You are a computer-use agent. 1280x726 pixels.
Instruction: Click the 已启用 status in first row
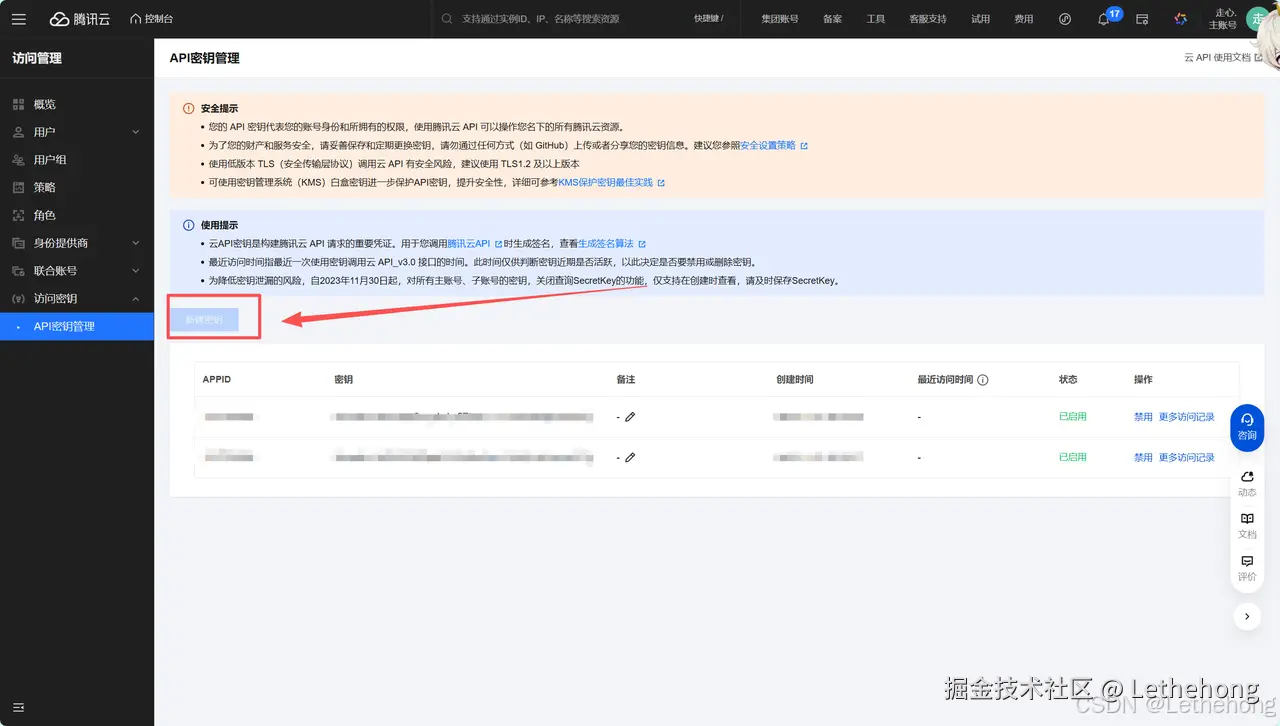pyautogui.click(x=1073, y=417)
